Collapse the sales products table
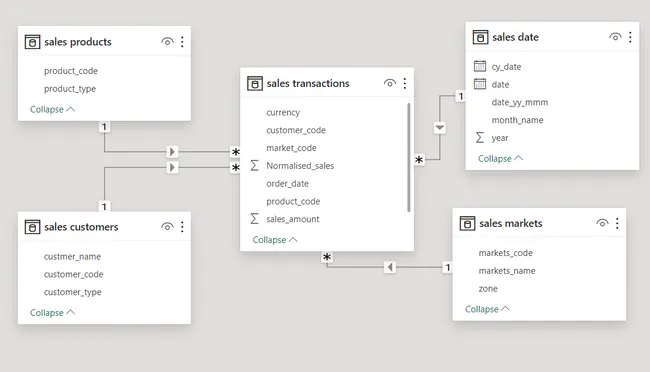 [52, 109]
